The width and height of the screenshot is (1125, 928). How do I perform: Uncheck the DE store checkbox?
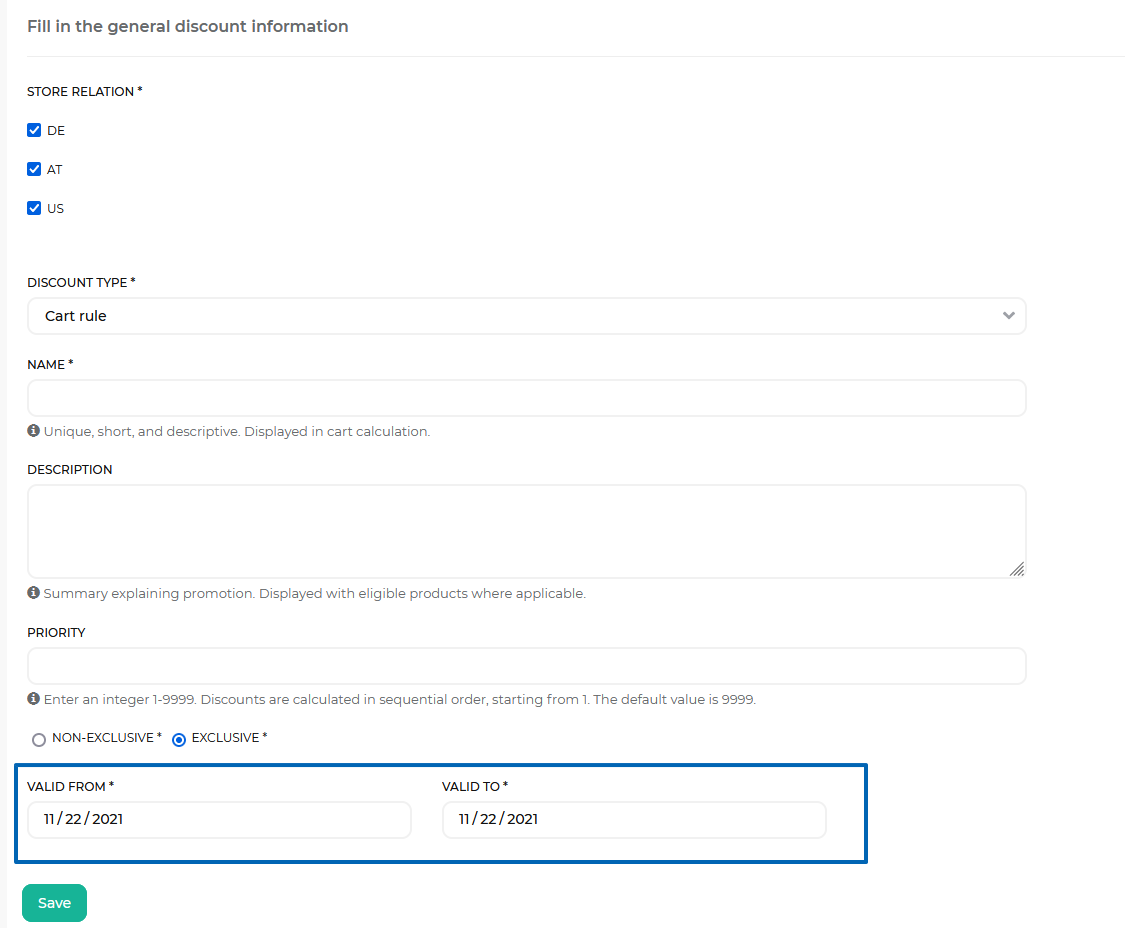pos(34,130)
